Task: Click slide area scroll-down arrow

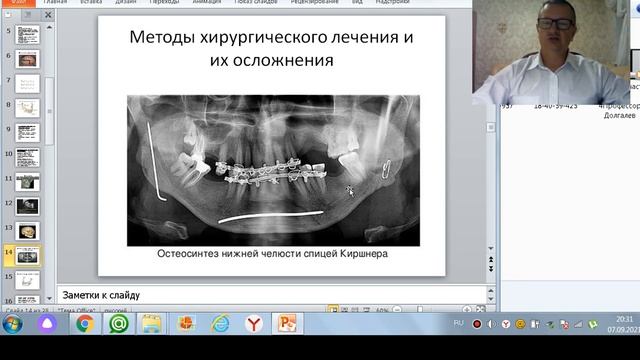Action: (x=491, y=248)
